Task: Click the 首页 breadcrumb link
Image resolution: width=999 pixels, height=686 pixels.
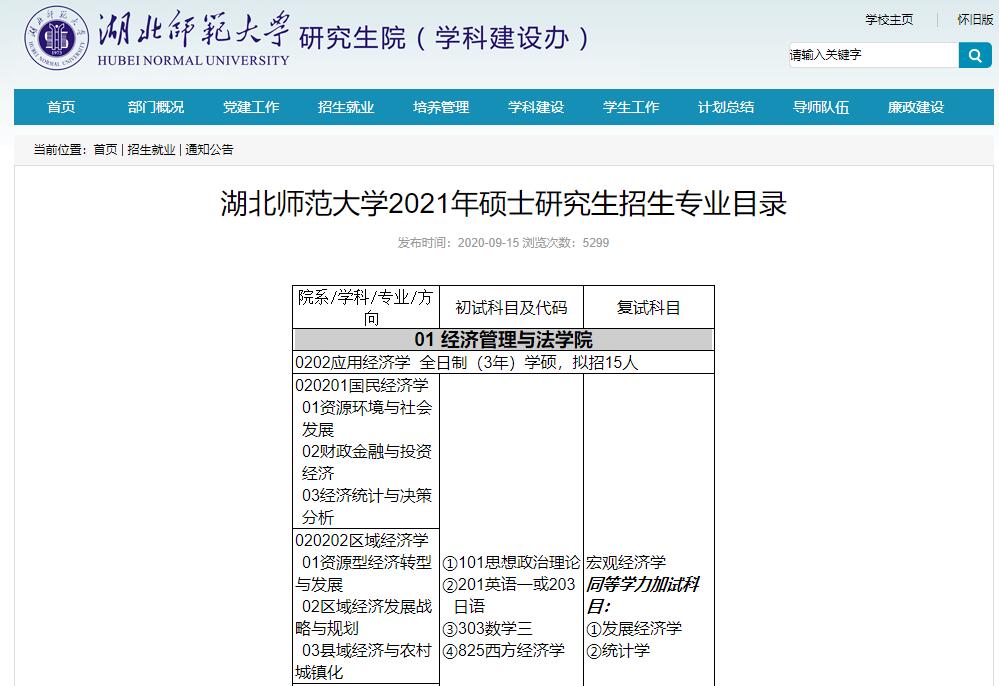Action: [105, 150]
